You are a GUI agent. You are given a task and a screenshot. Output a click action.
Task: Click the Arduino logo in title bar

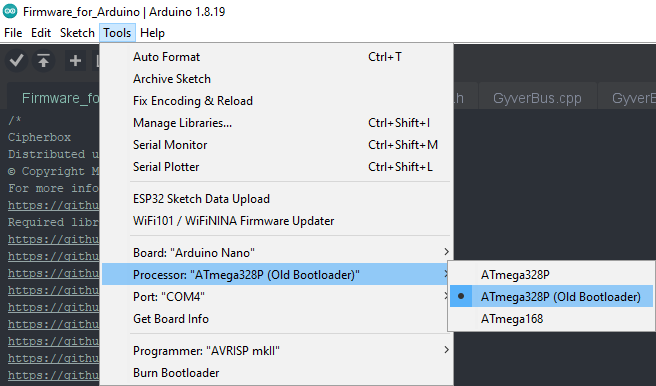pyautogui.click(x=10, y=11)
